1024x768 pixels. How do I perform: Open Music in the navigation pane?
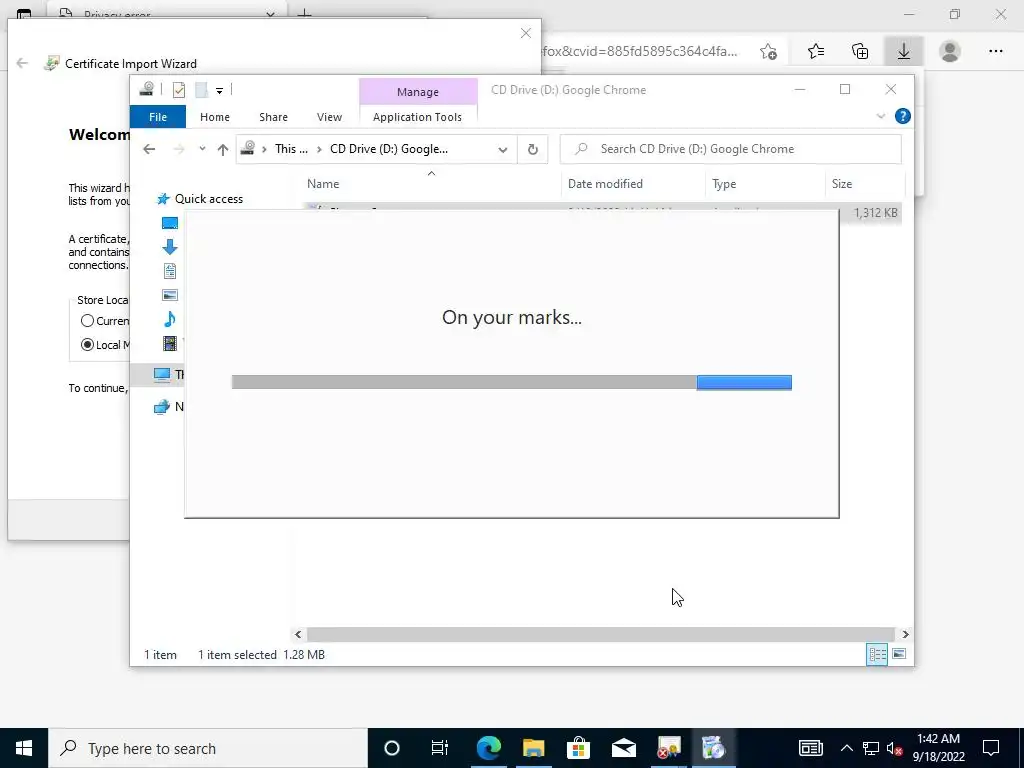(x=170, y=319)
